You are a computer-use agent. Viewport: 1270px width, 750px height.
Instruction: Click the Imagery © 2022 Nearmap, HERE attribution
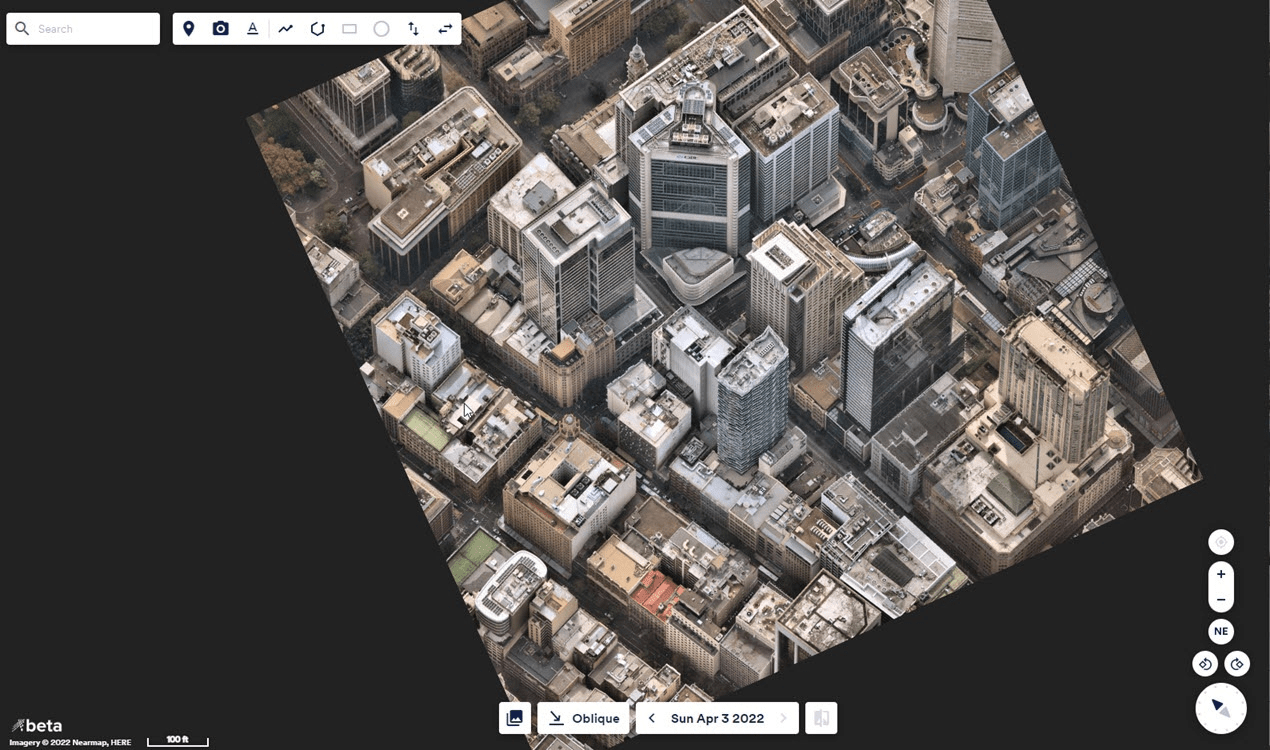pos(70,742)
